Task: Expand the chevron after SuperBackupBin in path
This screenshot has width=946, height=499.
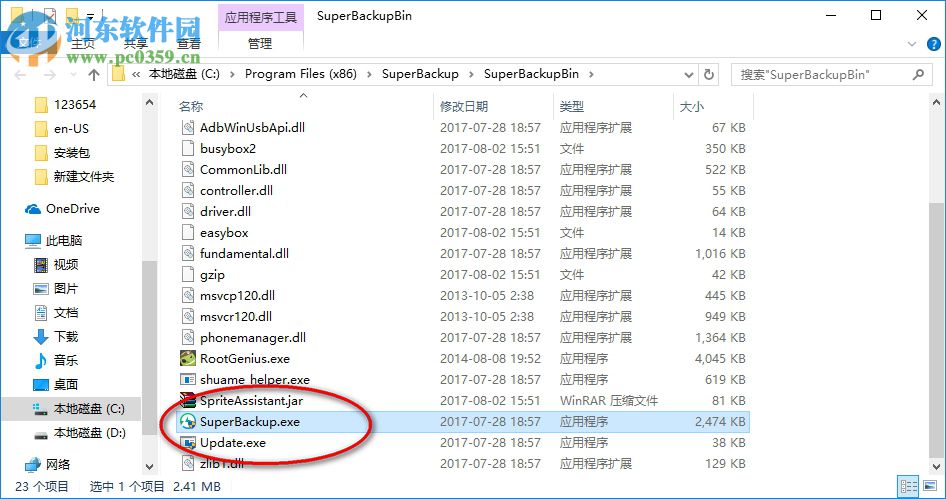Action: 591,74
